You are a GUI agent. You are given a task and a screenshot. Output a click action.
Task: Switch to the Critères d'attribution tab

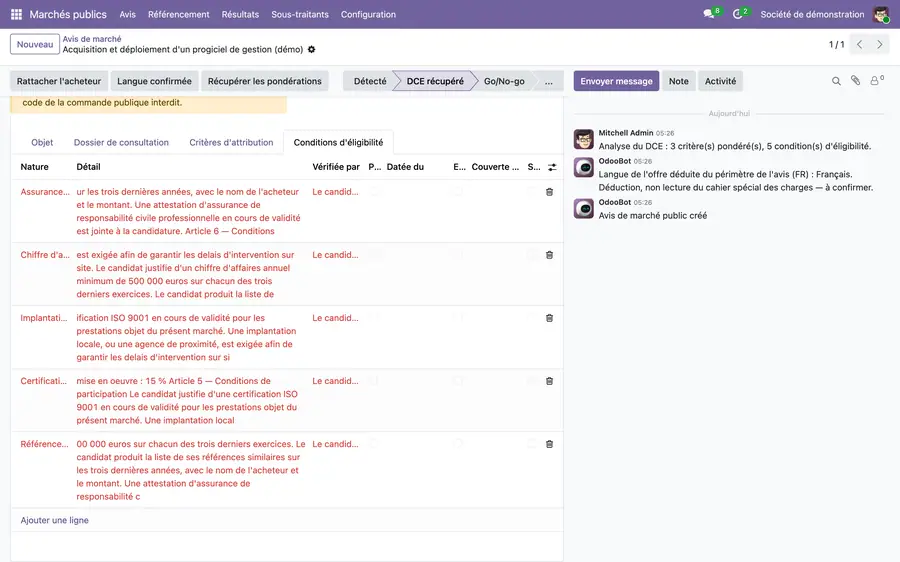tap(231, 142)
